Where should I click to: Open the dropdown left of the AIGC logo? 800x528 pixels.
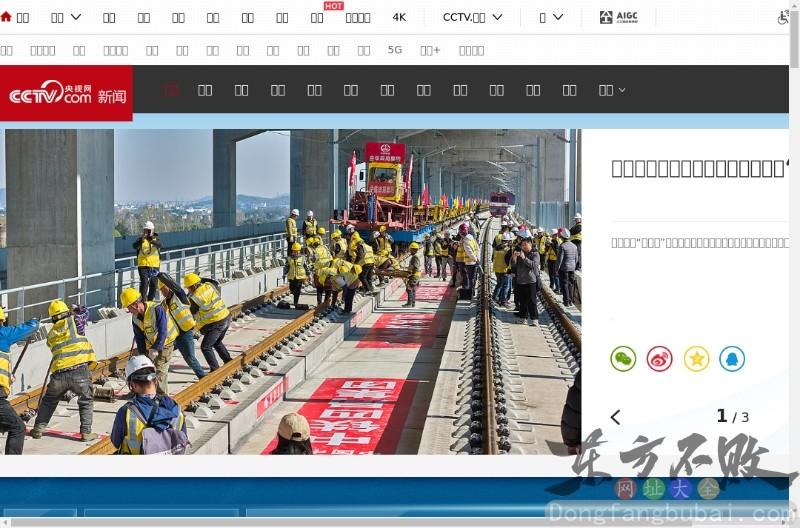point(551,17)
